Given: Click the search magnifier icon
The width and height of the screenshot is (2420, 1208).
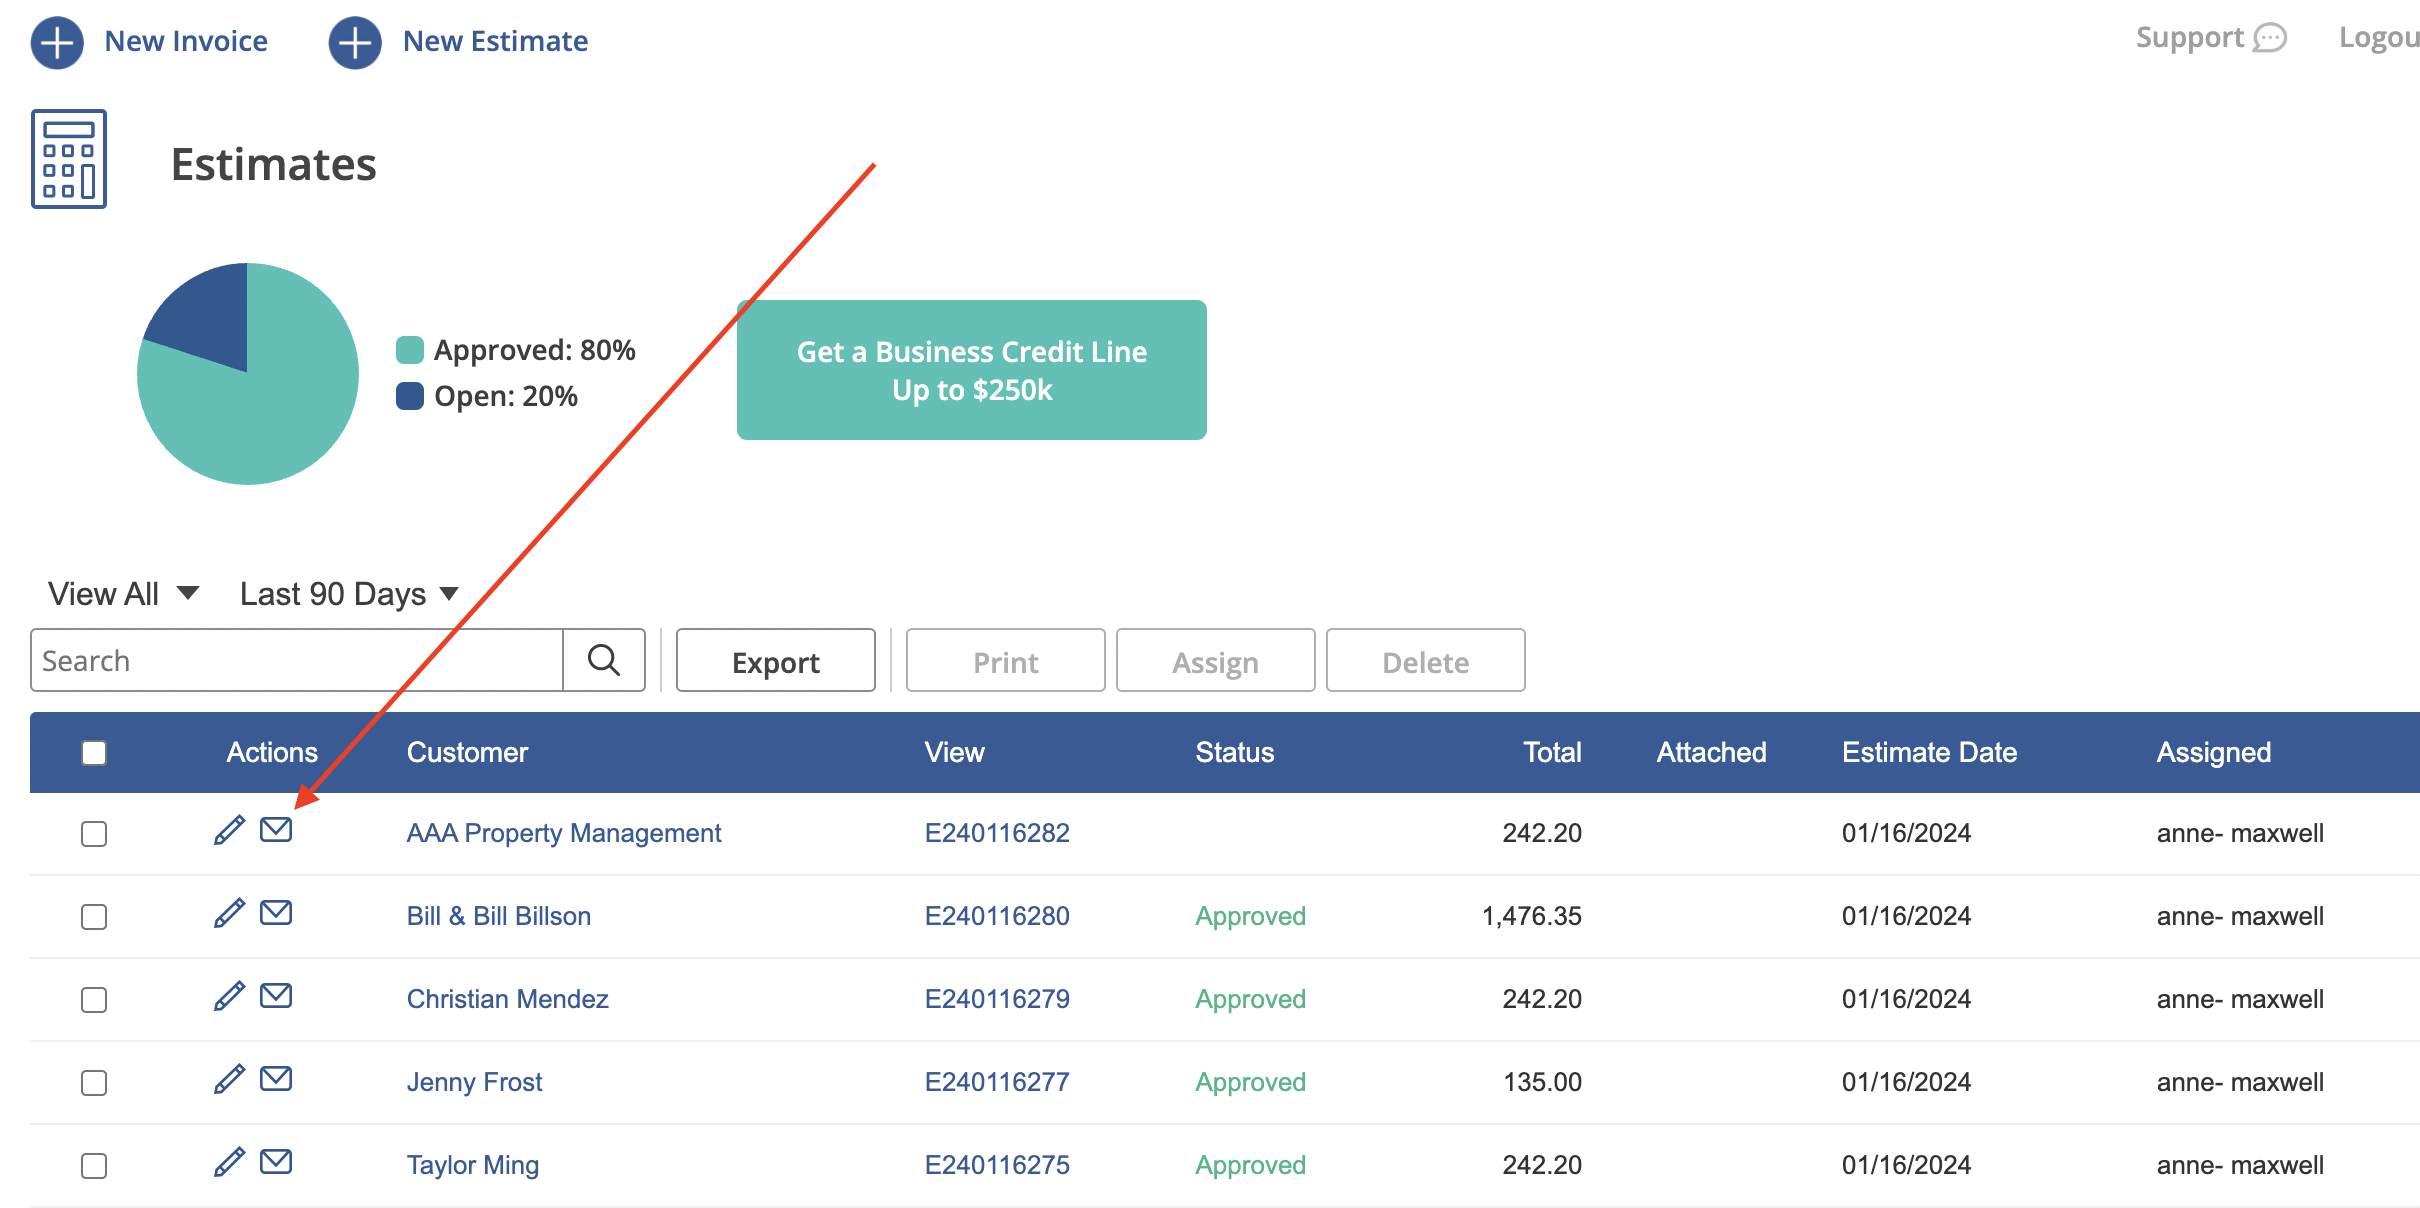Looking at the screenshot, I should point(604,660).
